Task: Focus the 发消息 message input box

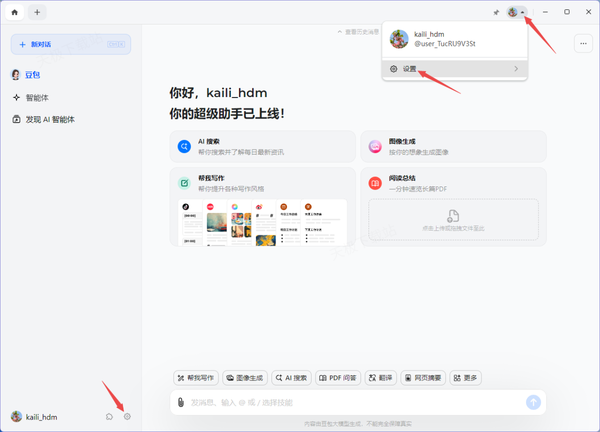Action: [356, 403]
